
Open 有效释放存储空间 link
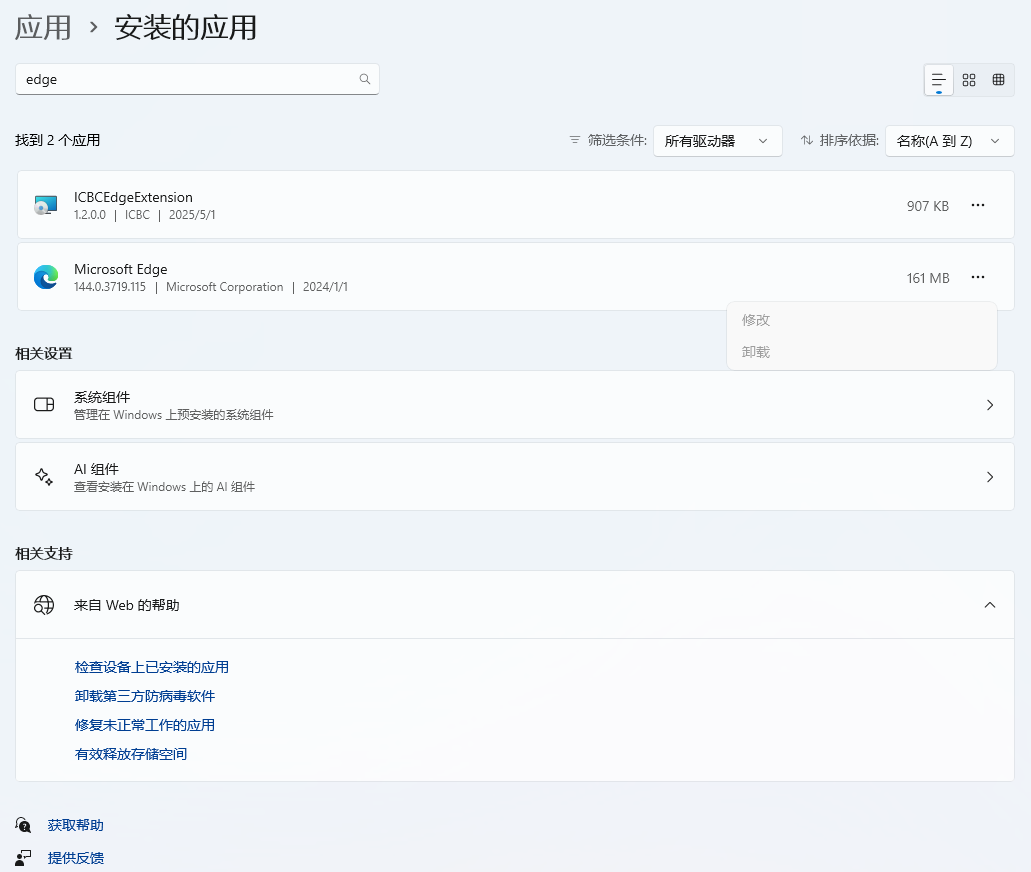coord(131,754)
